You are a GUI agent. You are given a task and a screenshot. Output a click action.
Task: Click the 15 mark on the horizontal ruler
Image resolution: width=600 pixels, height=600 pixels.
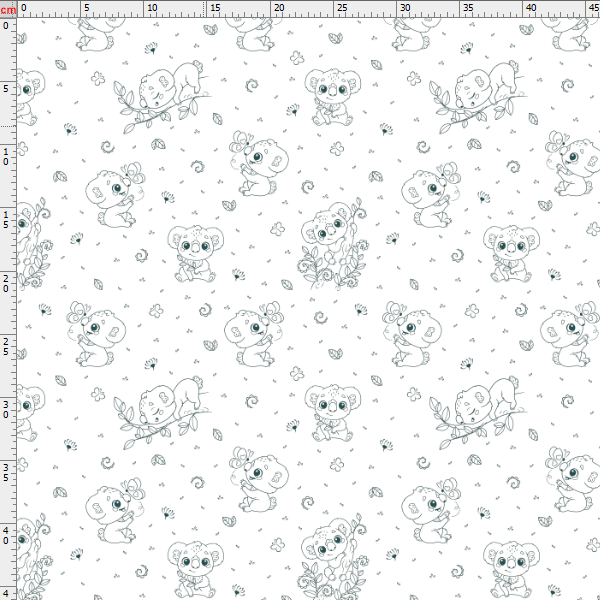(215, 7)
